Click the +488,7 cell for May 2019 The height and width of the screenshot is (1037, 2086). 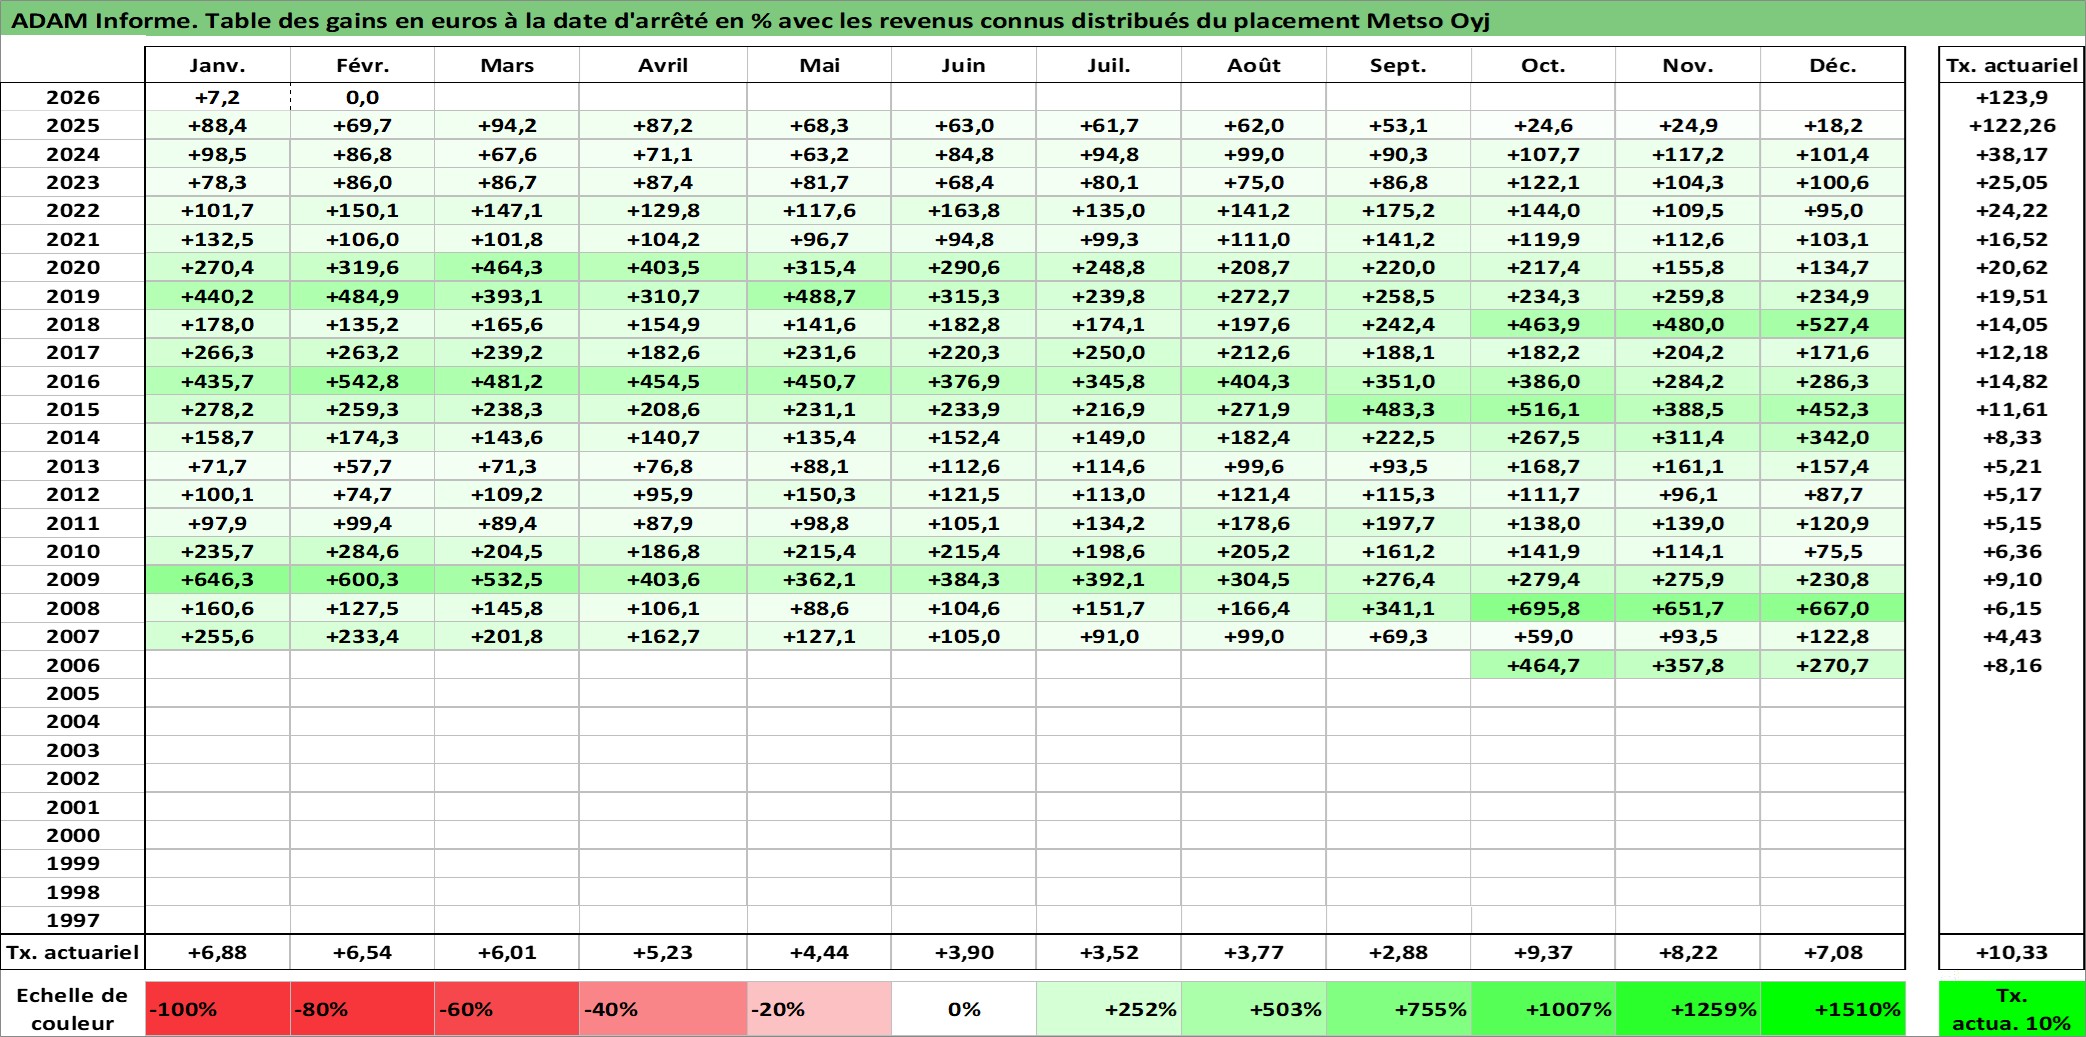[819, 296]
